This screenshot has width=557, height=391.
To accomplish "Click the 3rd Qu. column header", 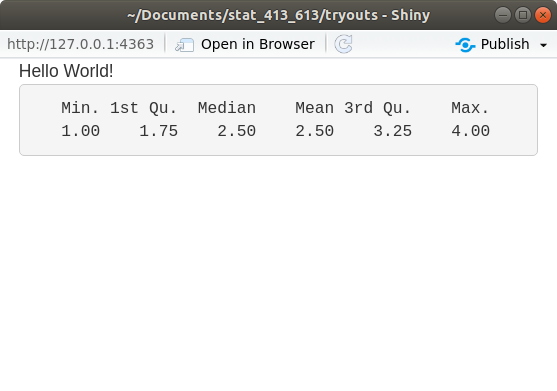I will (378, 108).
